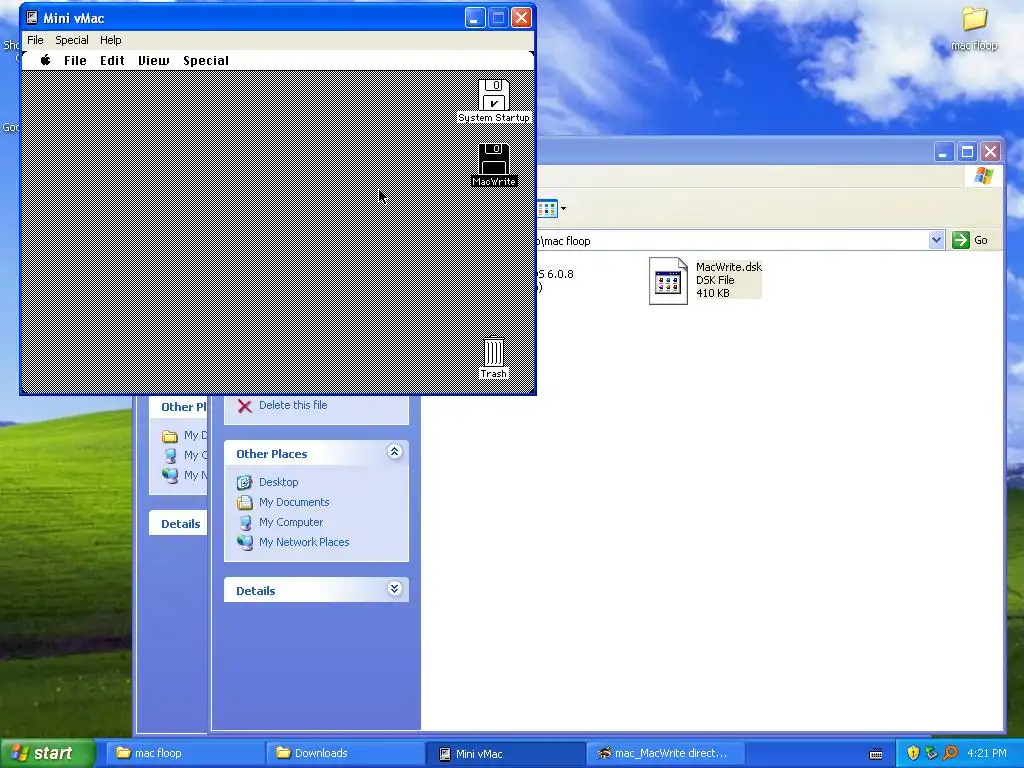Expand the address bar dropdown arrow
Image resolution: width=1024 pixels, height=768 pixels.
[936, 240]
